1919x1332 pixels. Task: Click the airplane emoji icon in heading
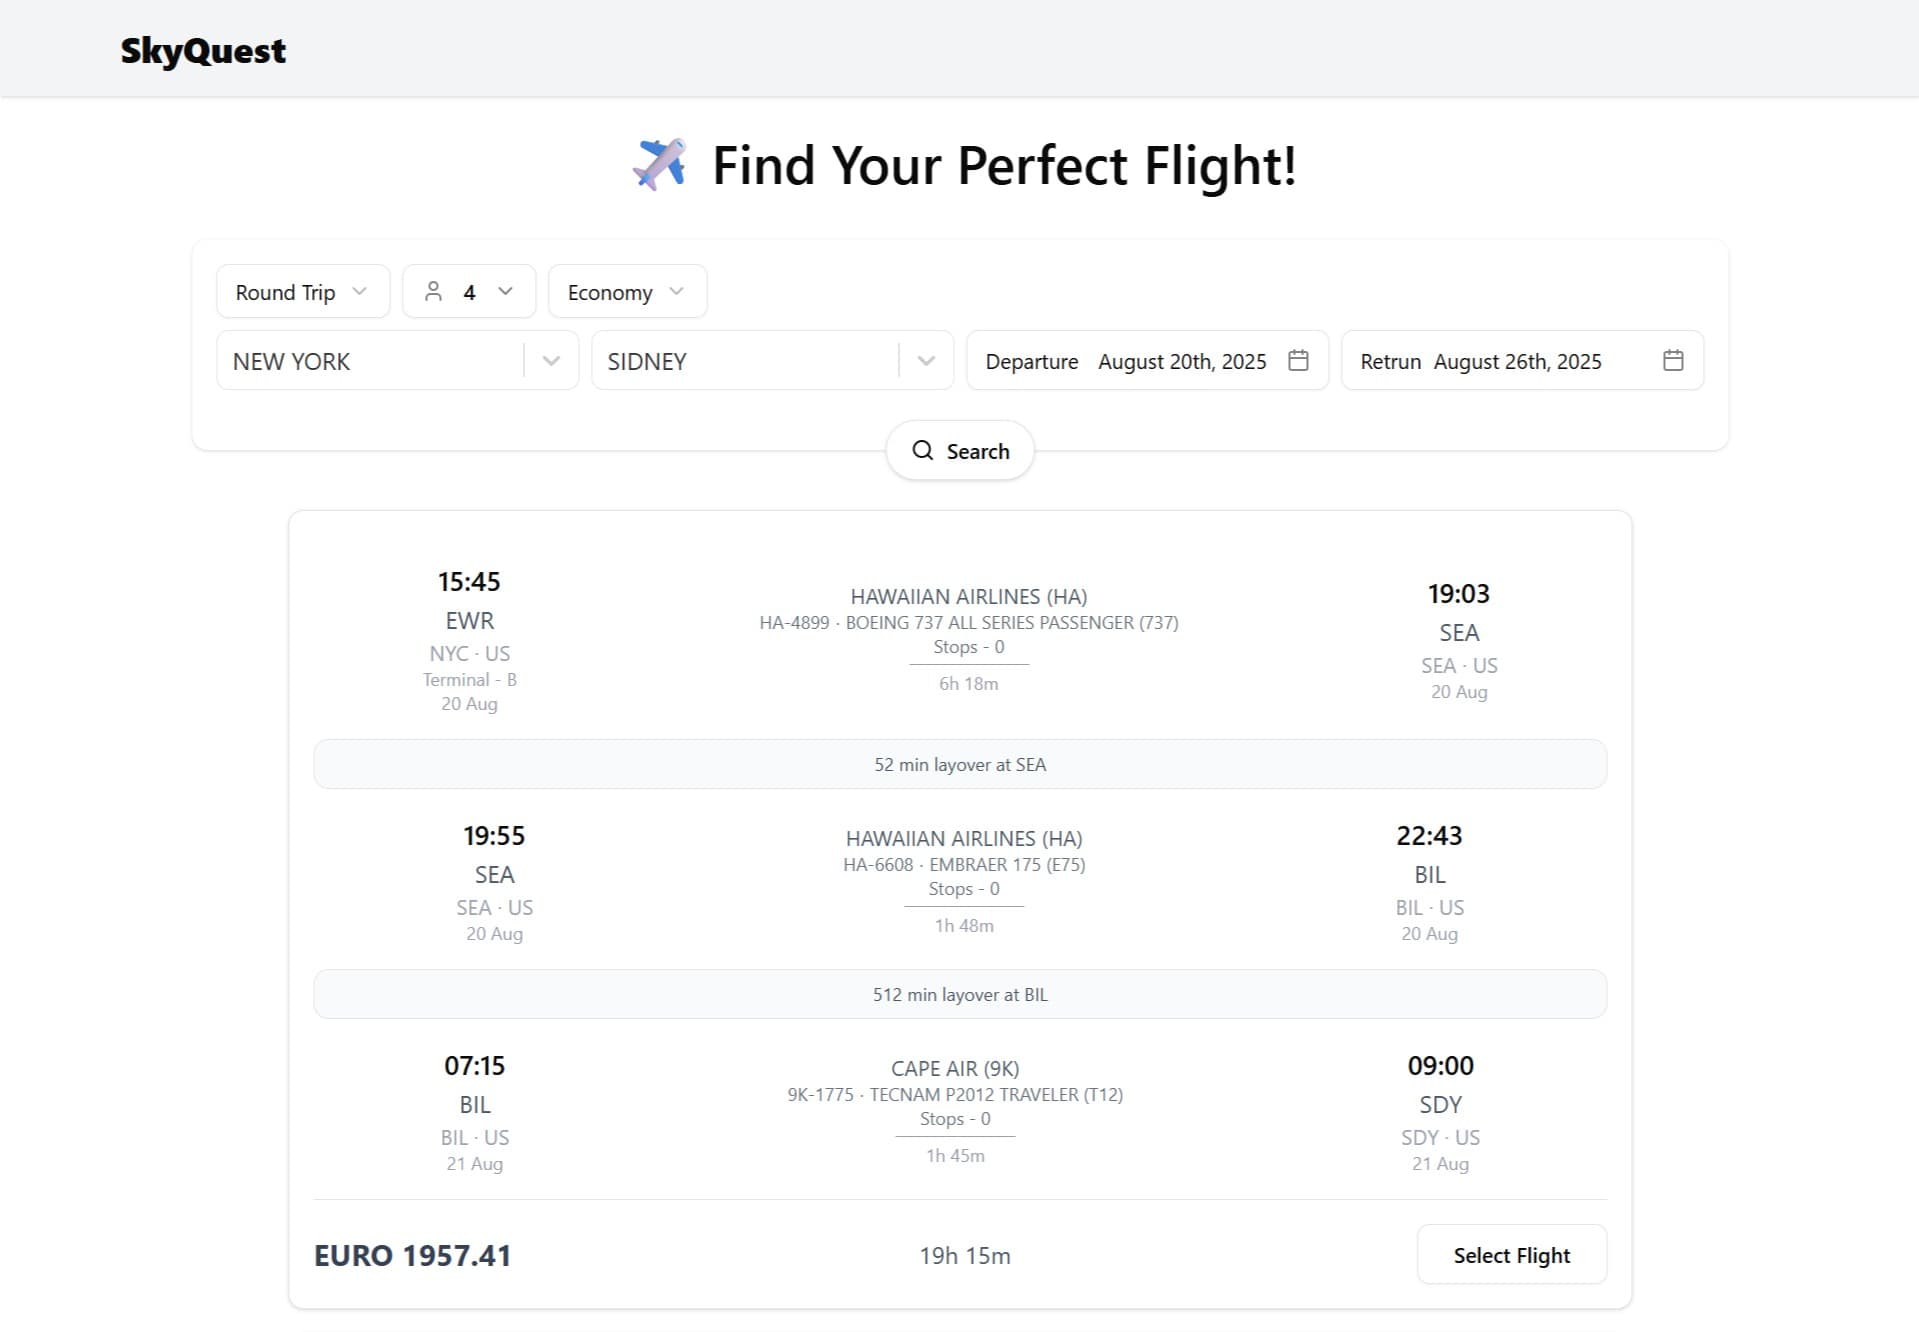pos(660,165)
